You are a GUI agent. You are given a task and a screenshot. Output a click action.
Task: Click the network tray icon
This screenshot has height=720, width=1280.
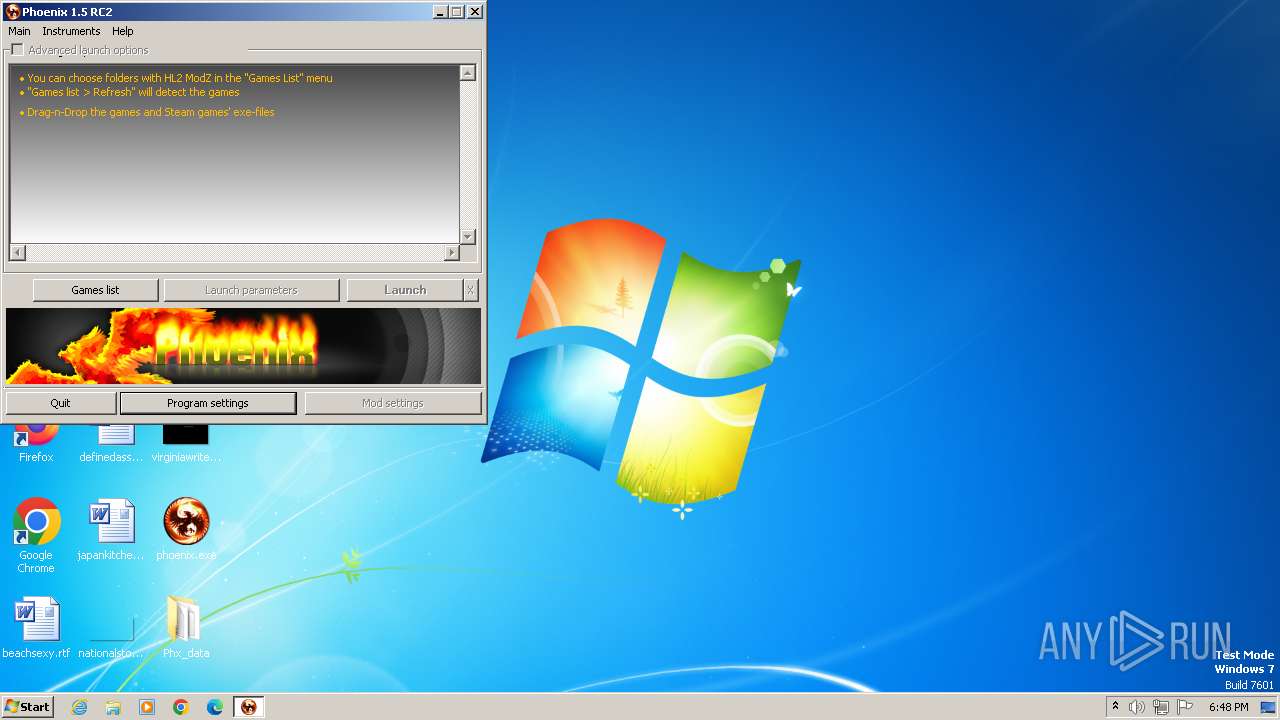click(x=1161, y=707)
